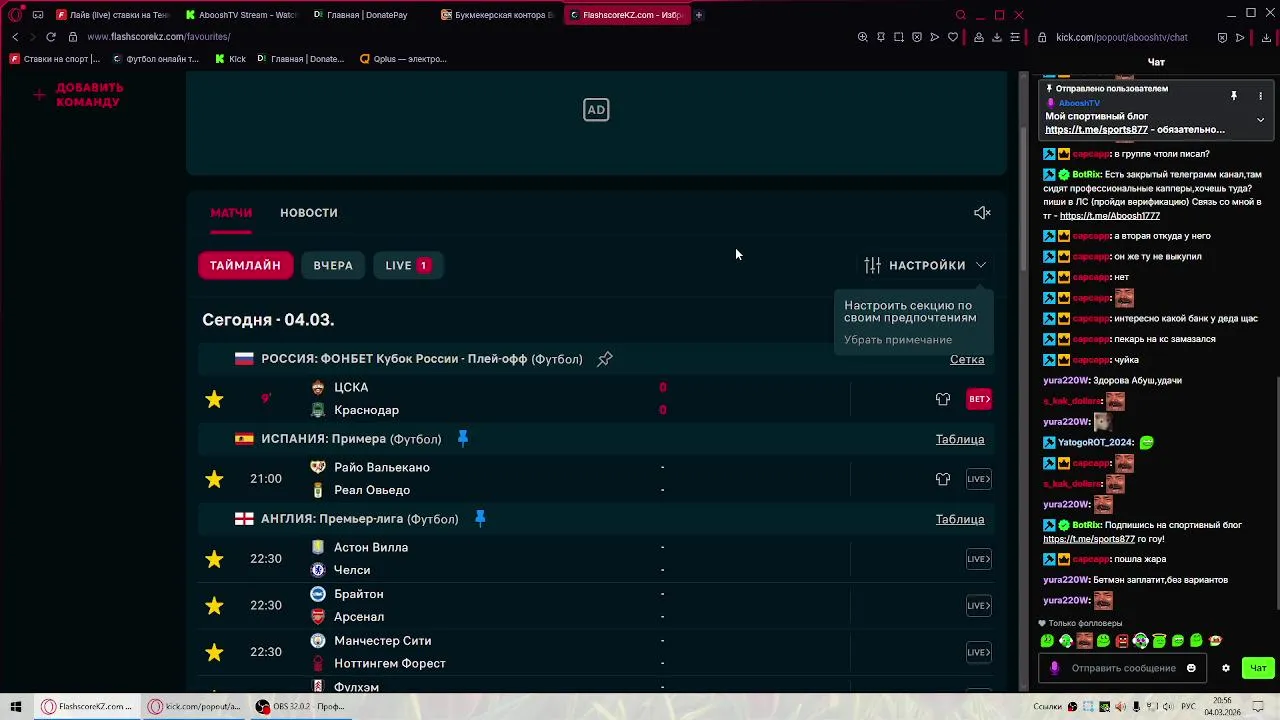Unpin the England Premier League
Image resolution: width=1280 pixels, height=720 pixels.
point(480,518)
